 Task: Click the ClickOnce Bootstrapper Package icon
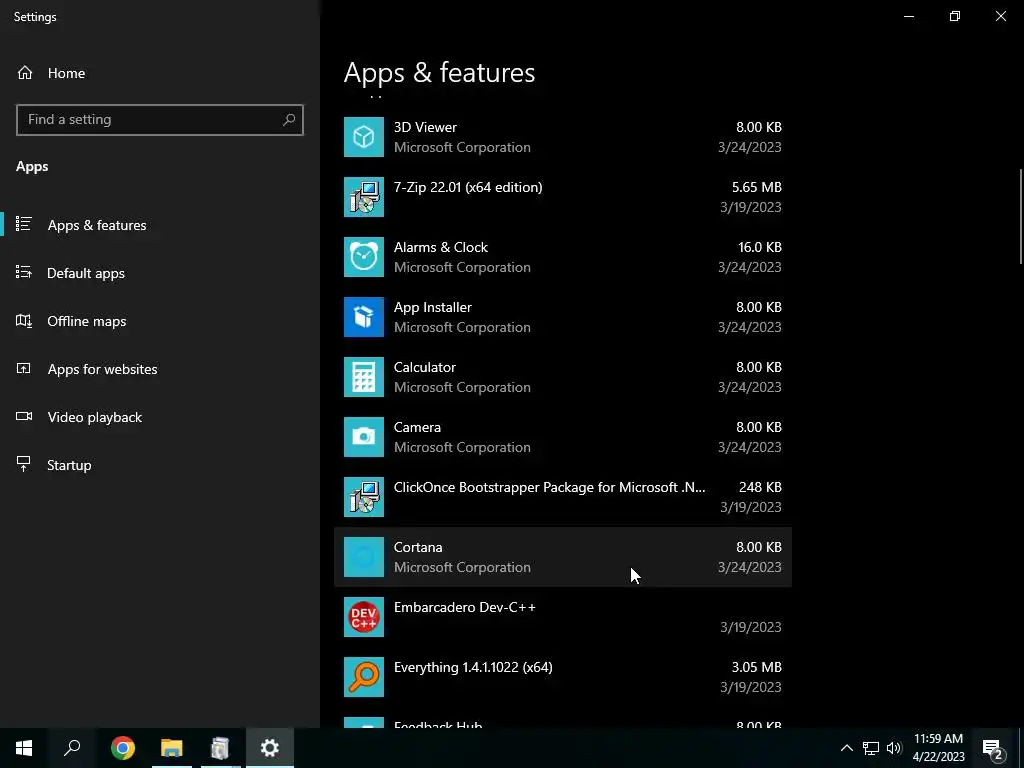(364, 497)
